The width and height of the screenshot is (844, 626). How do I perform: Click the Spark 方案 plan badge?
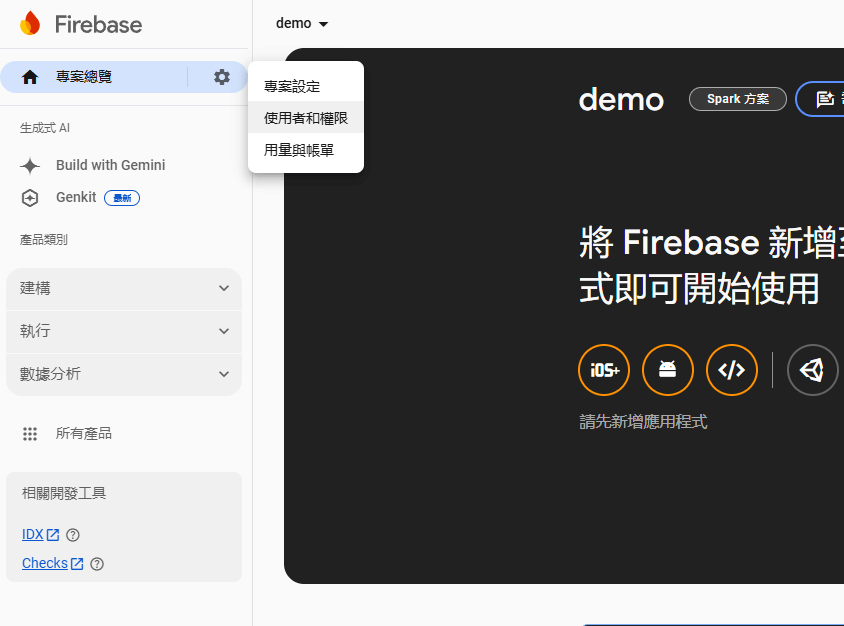737,99
